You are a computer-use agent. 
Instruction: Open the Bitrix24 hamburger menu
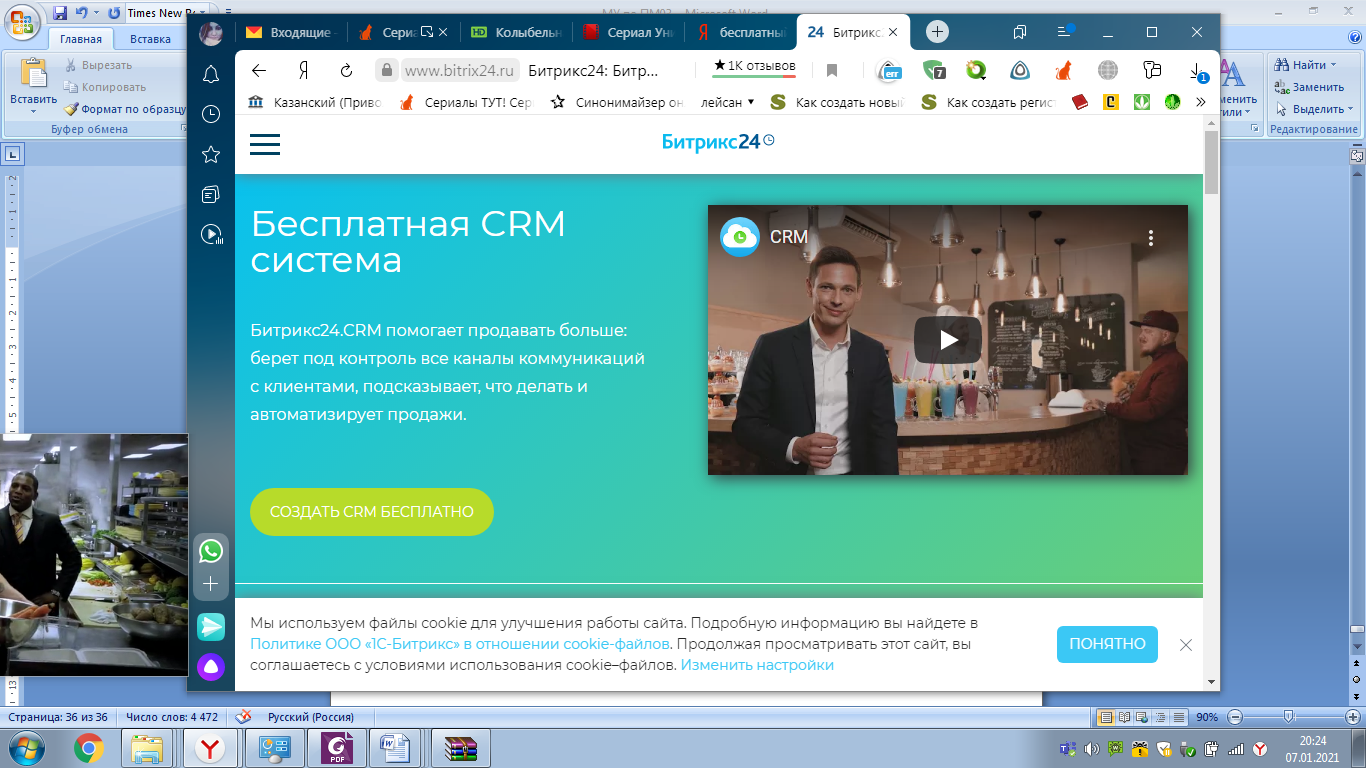pos(265,144)
